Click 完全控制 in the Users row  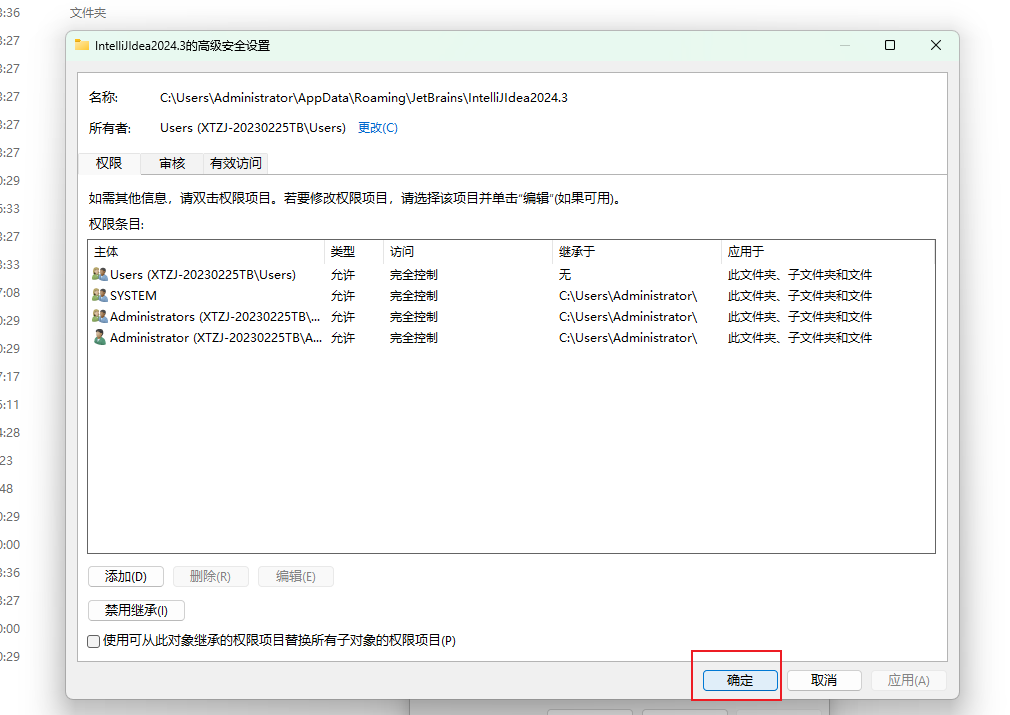[x=414, y=274]
